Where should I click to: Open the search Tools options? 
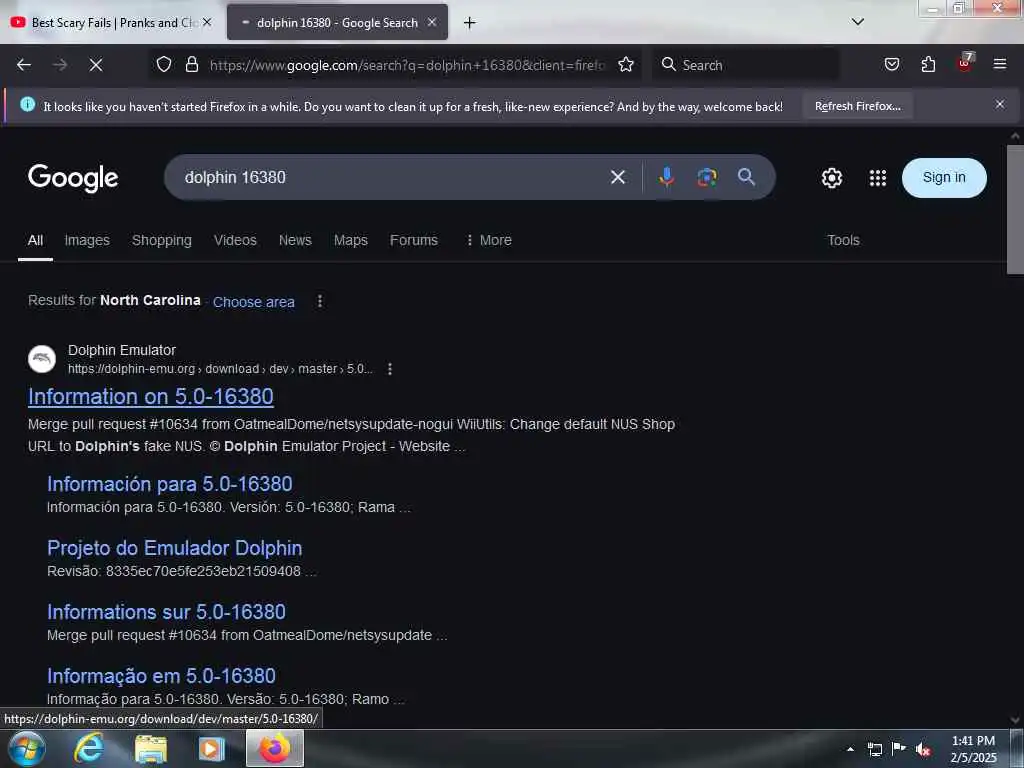[843, 240]
